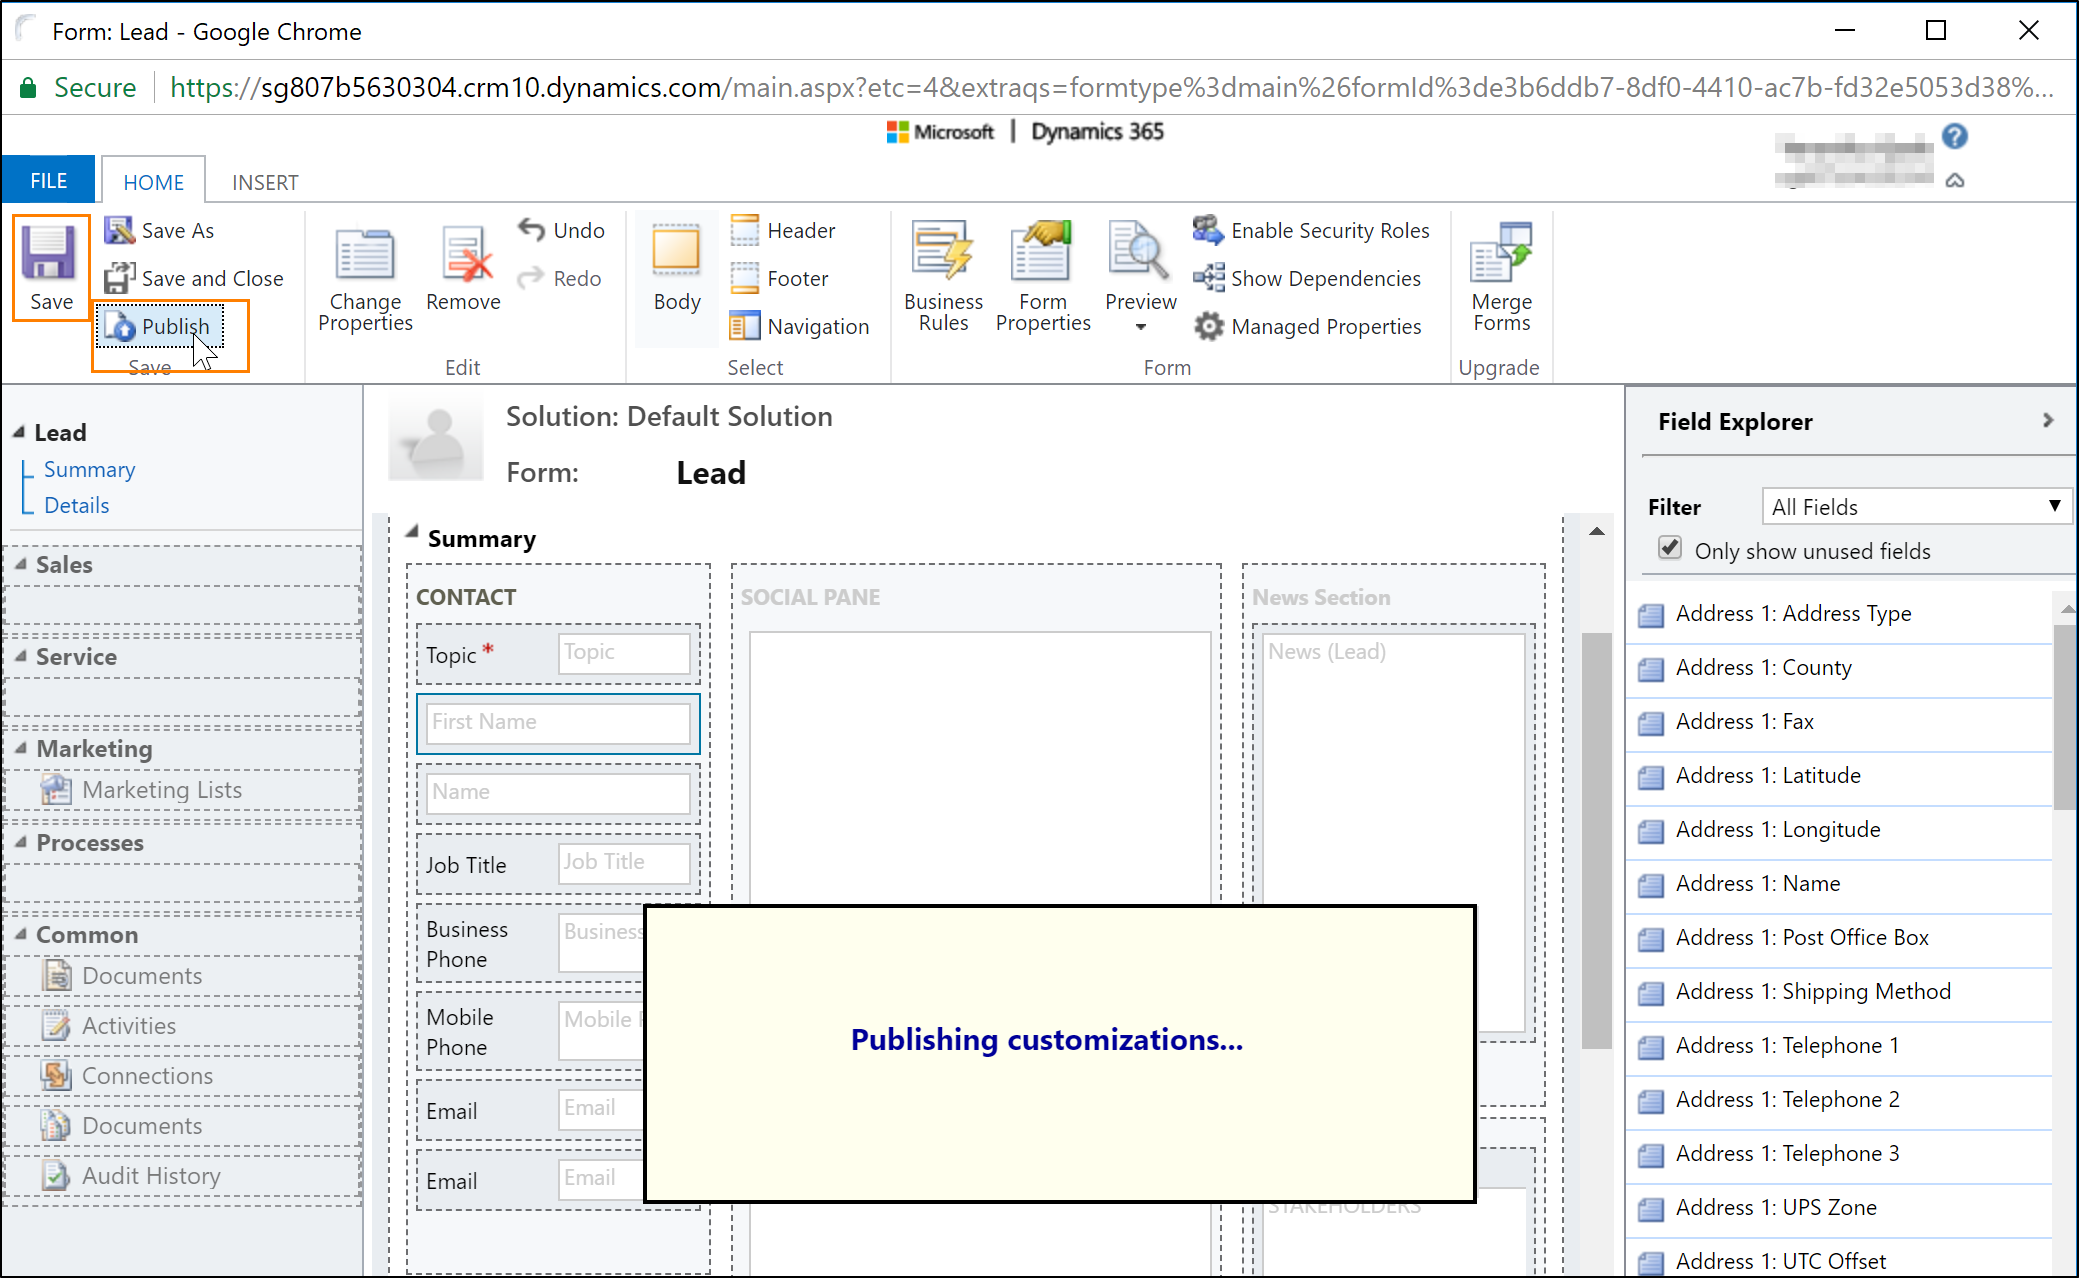Screen dimensions: 2079x1278
Task: Click the Change Properties icon
Action: point(364,276)
